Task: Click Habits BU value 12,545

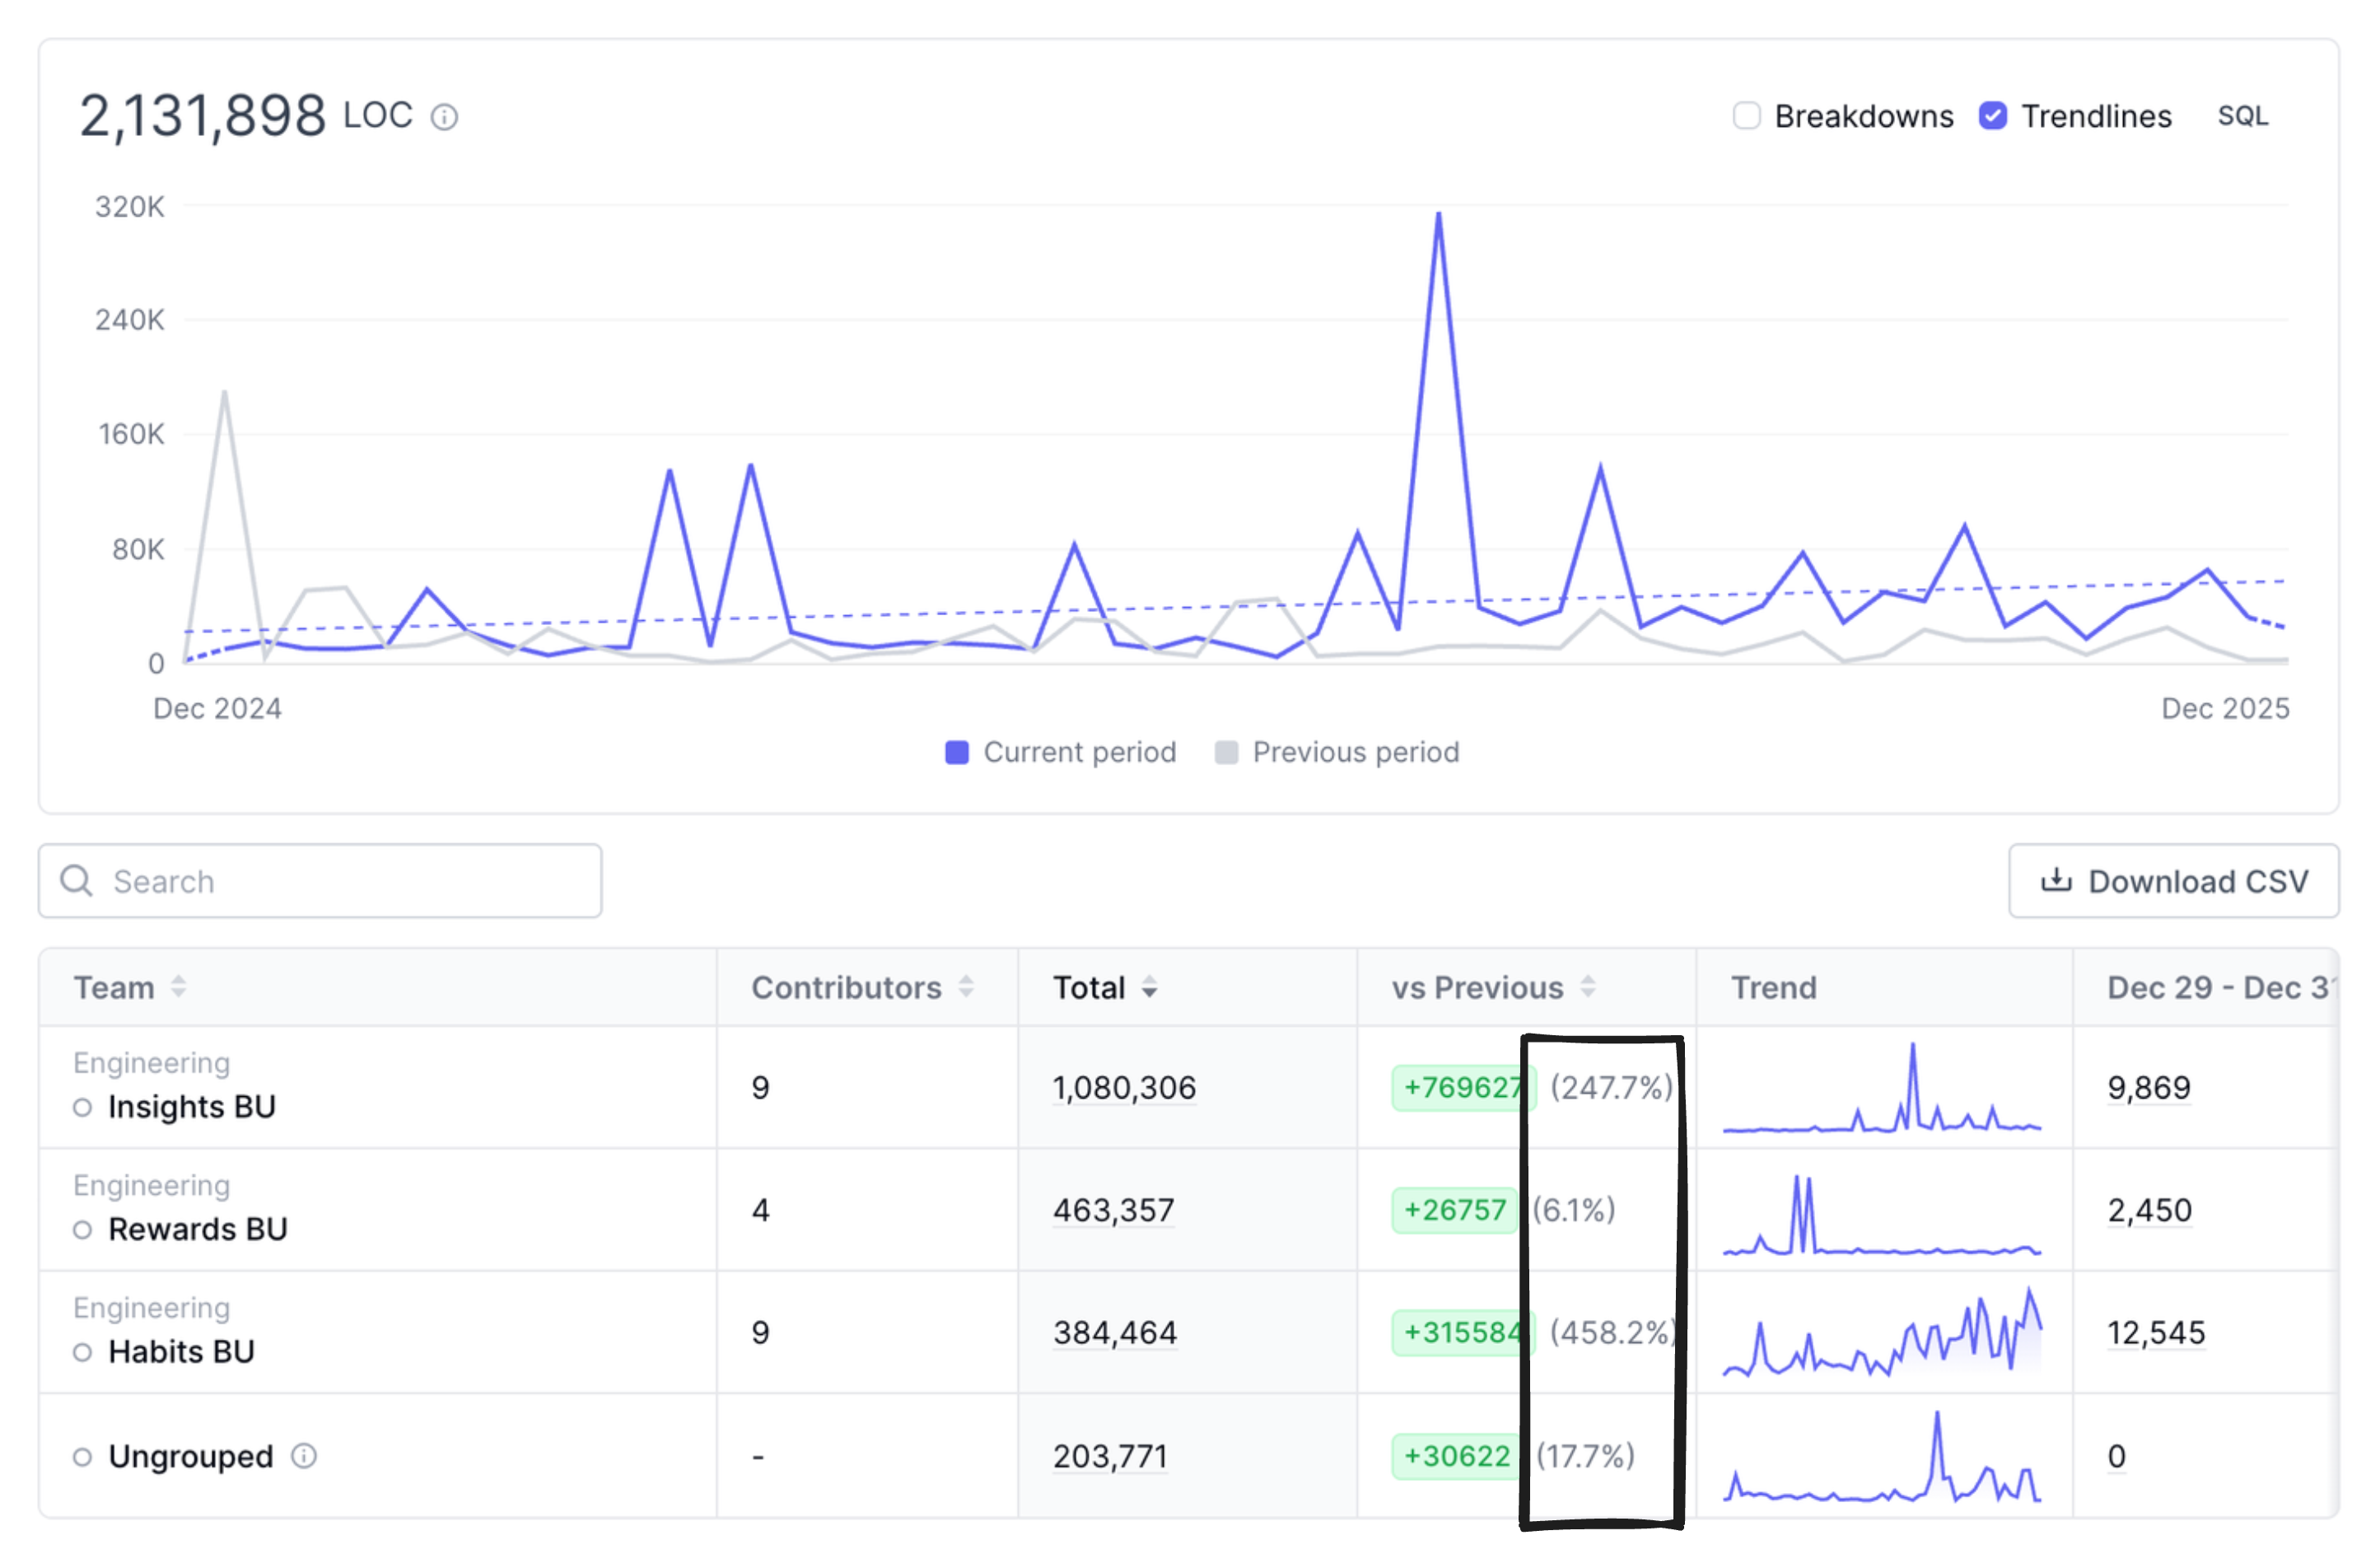Action: [x=2155, y=1333]
